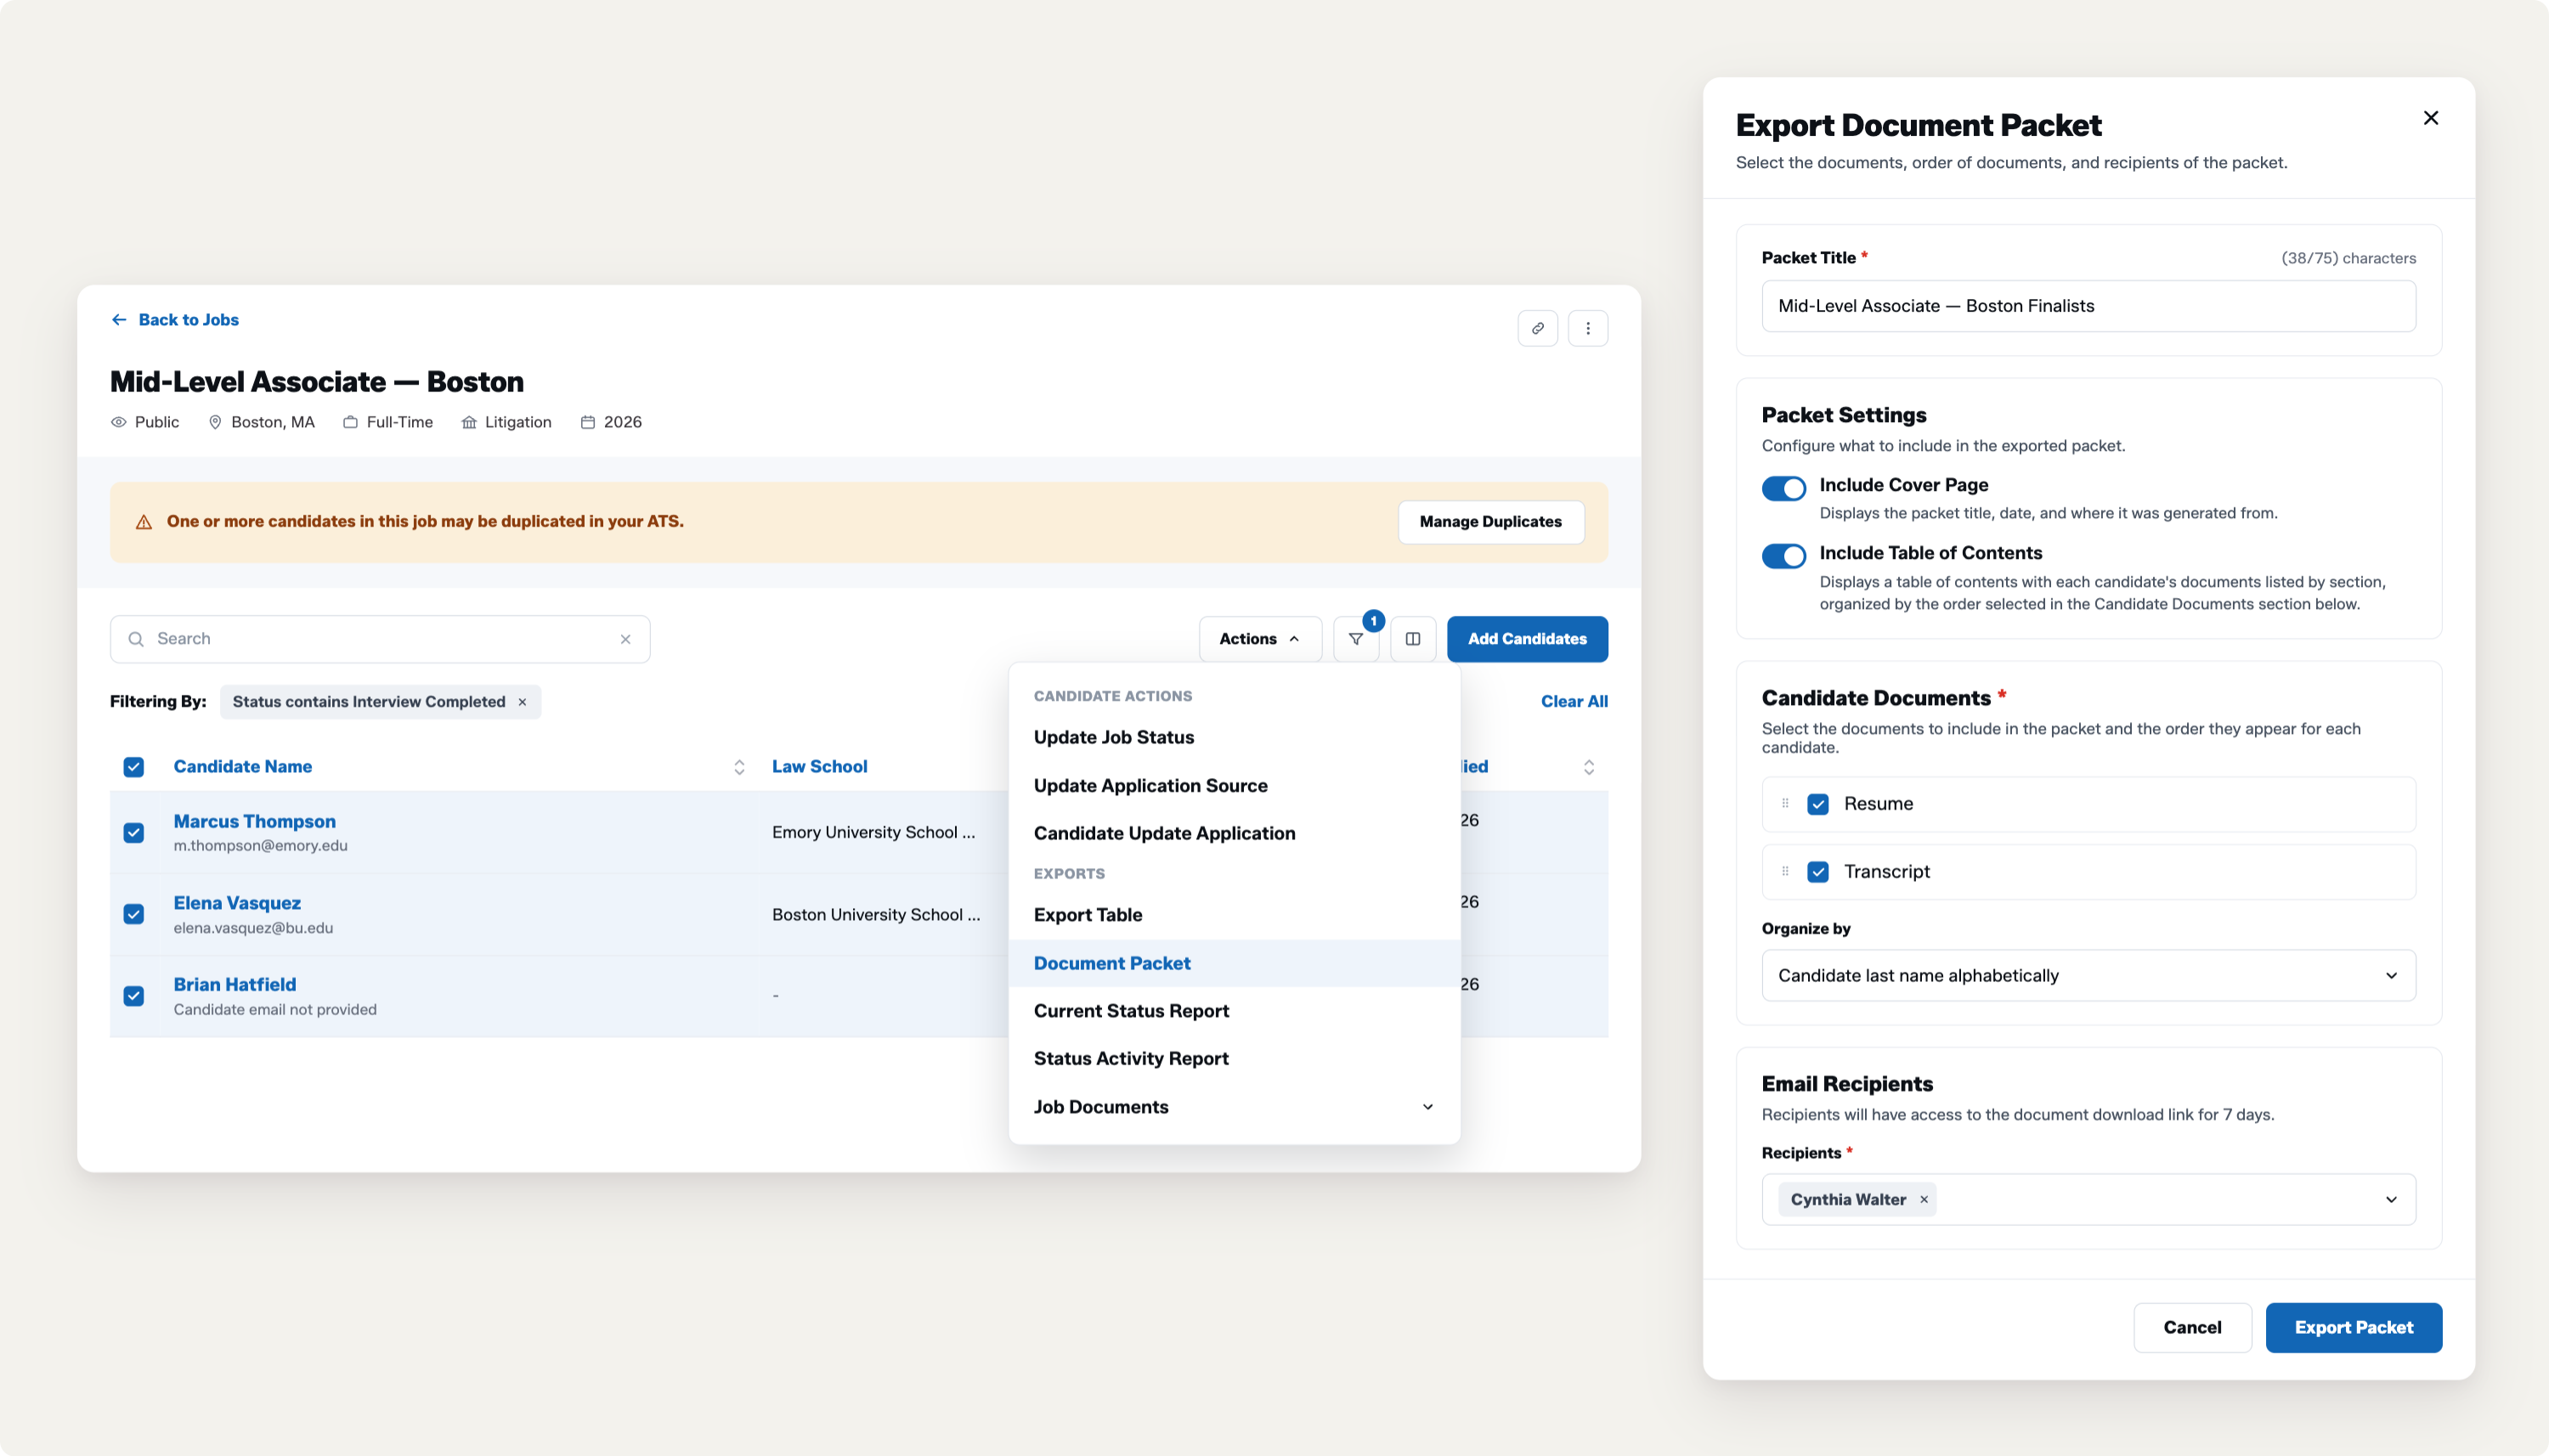Click the elena.vasquez@bu.edu email text
This screenshot has height=1456, width=2549.
(x=253, y=928)
